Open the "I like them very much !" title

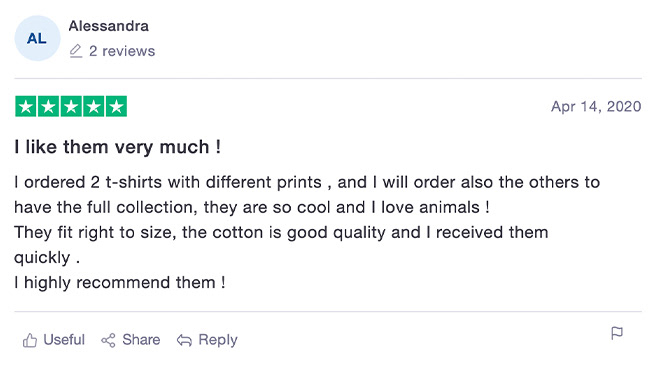(x=117, y=147)
